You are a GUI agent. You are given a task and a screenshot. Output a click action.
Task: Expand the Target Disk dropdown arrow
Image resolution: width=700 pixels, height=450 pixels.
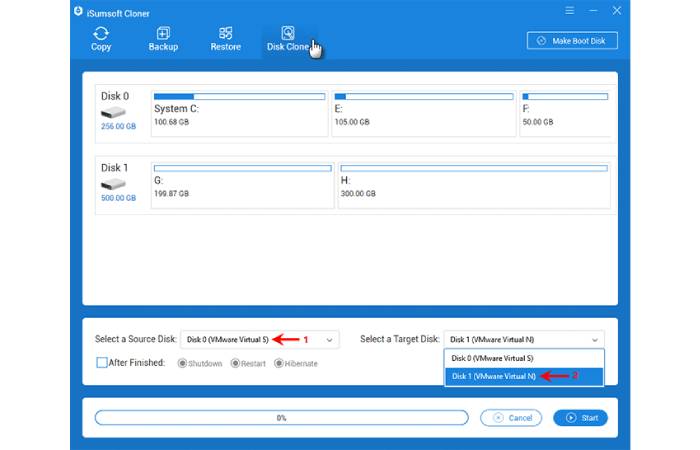595,340
